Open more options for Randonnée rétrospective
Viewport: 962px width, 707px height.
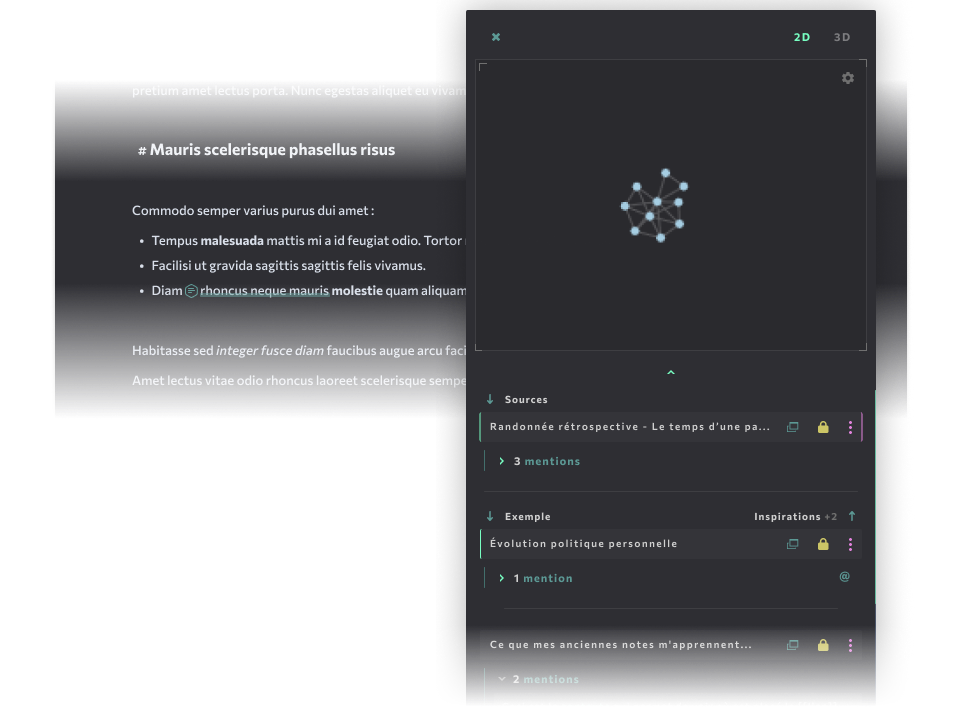point(851,427)
